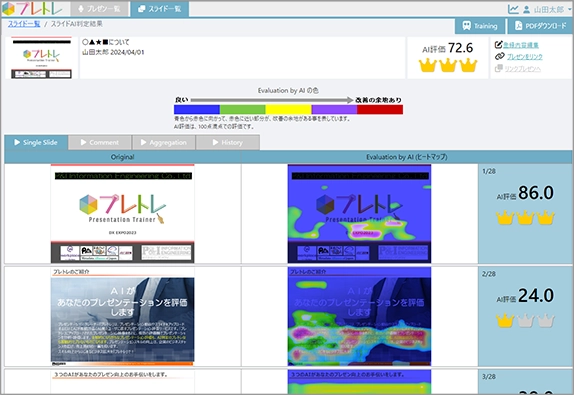This screenshot has height=395, width=574.
Task: Click the microphone icon on プレゼン一覧 tab
Action: click(81, 9)
